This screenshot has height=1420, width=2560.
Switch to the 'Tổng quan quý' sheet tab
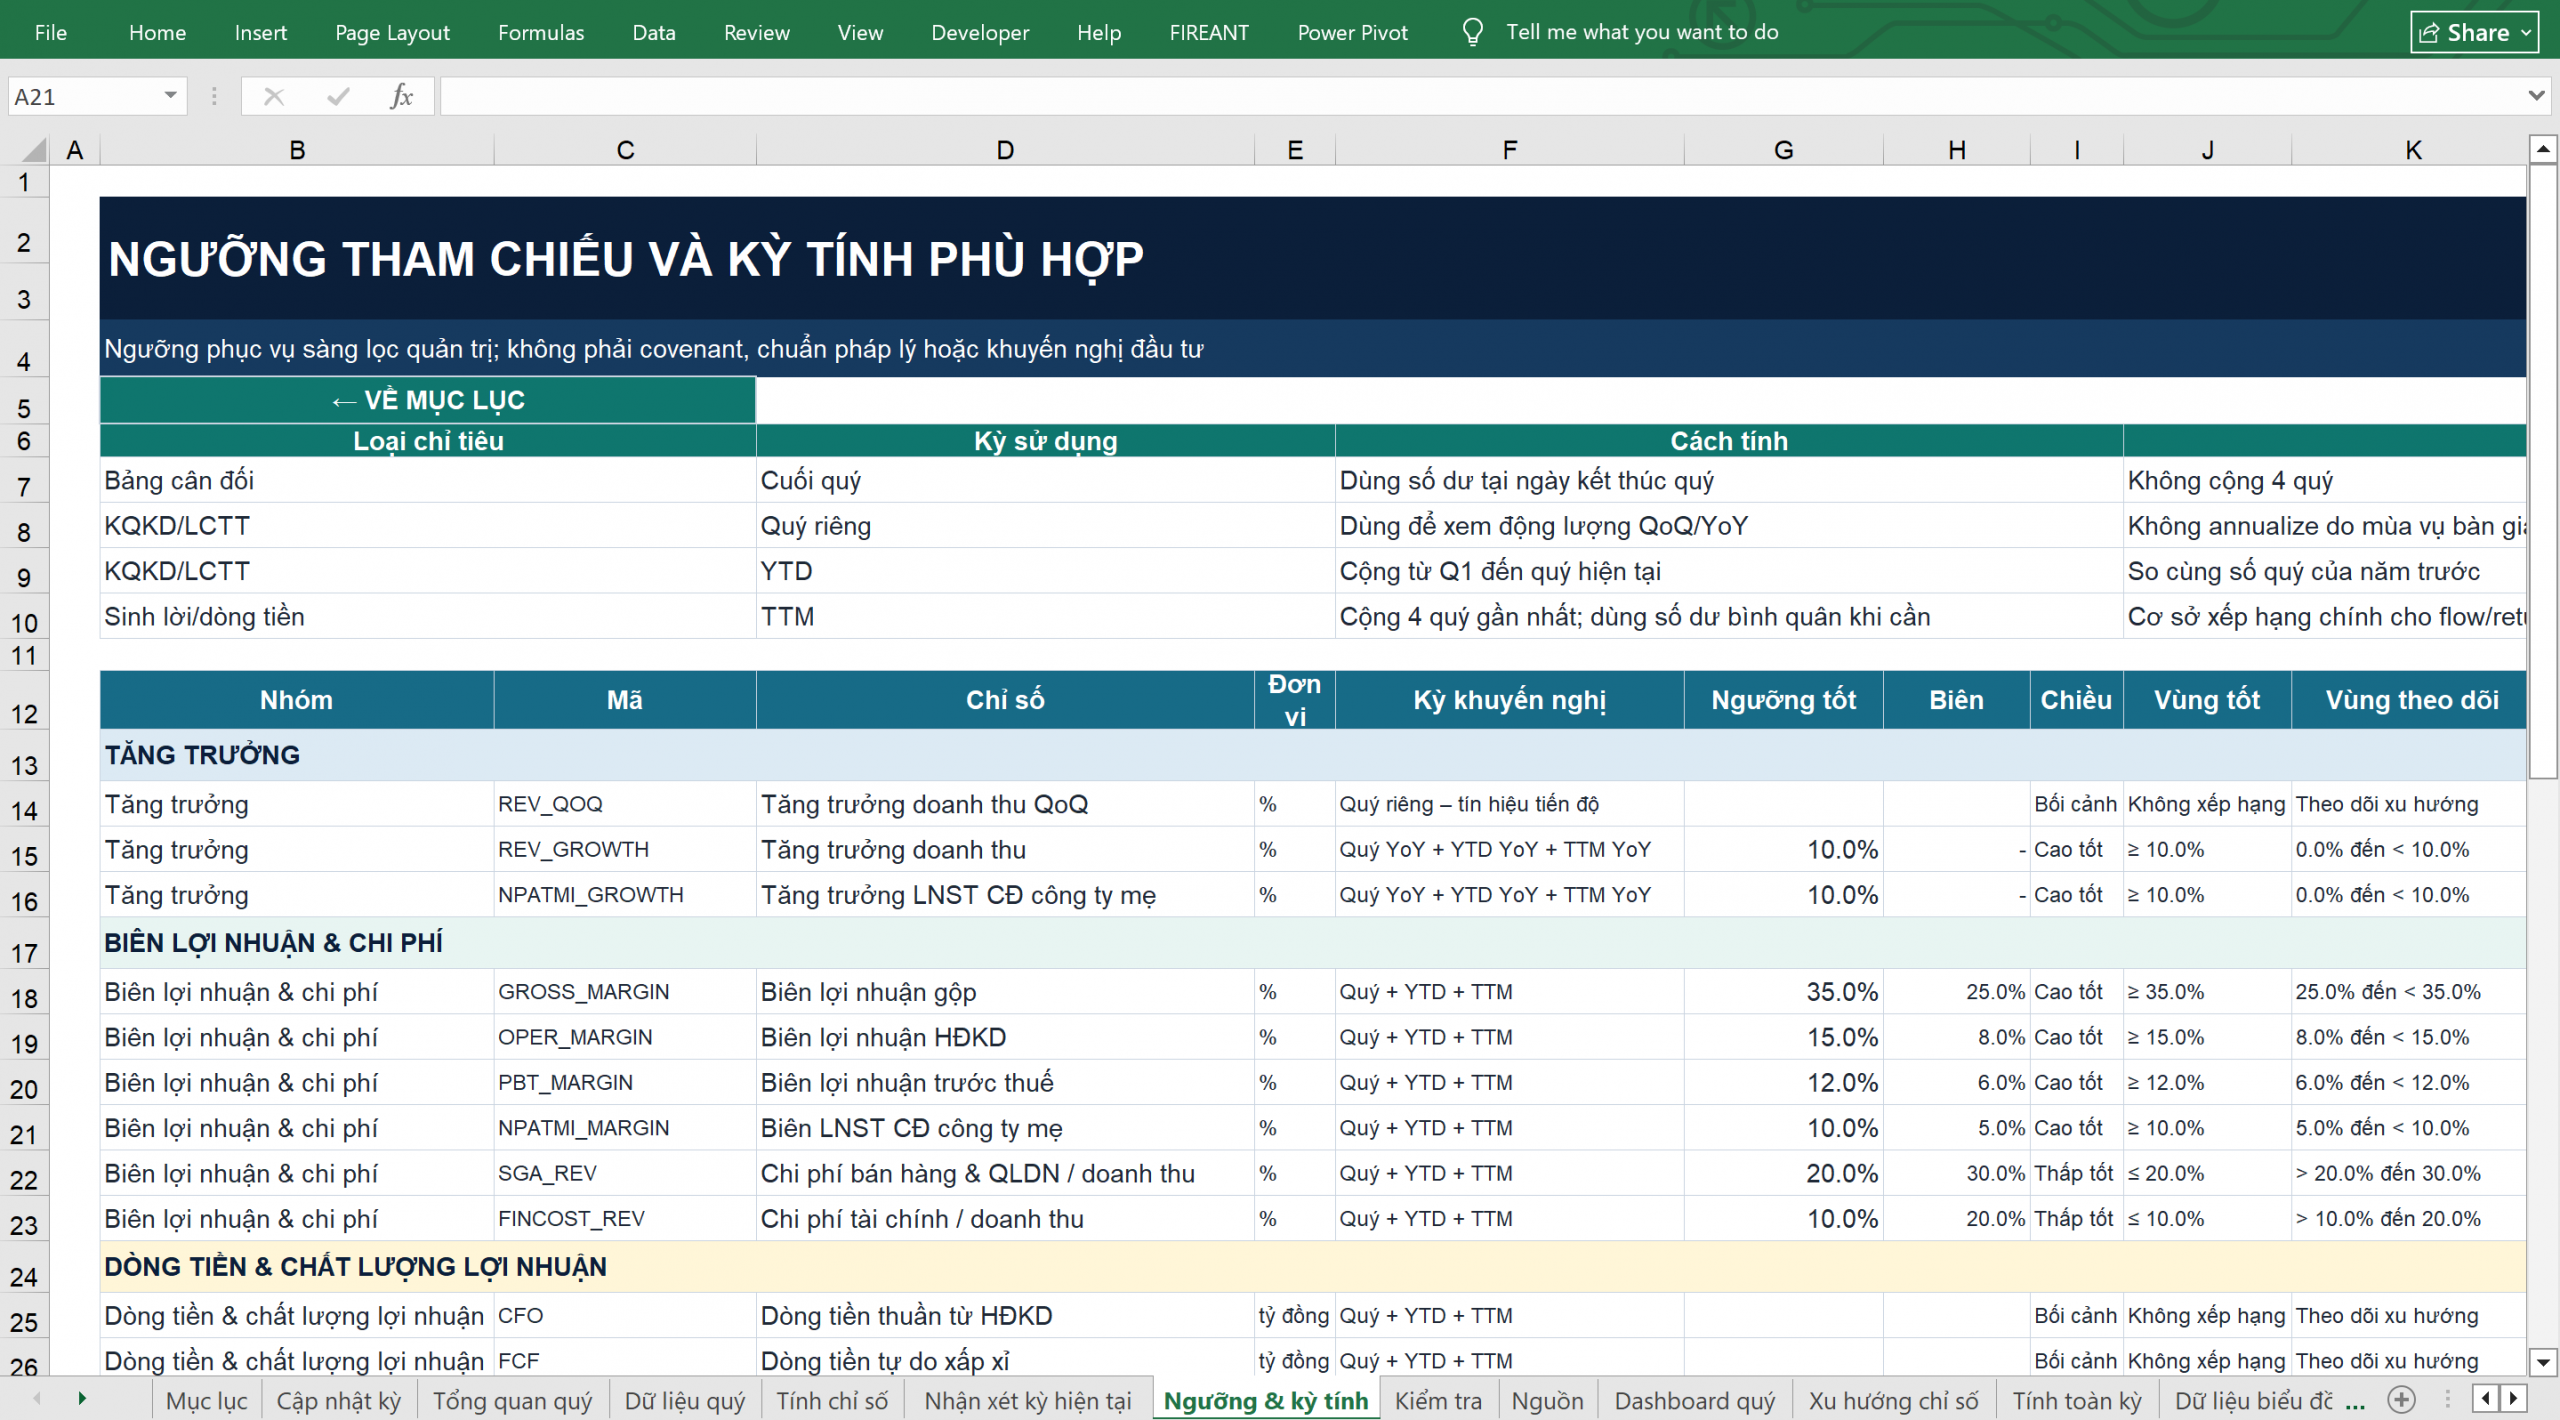tap(512, 1400)
